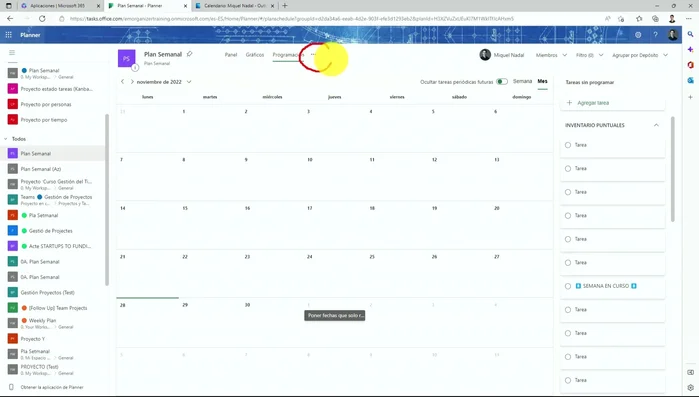Image resolution: width=699 pixels, height=397 pixels.
Task: Collapse the sidebar with the hamburger icon
Action: click(x=12, y=53)
